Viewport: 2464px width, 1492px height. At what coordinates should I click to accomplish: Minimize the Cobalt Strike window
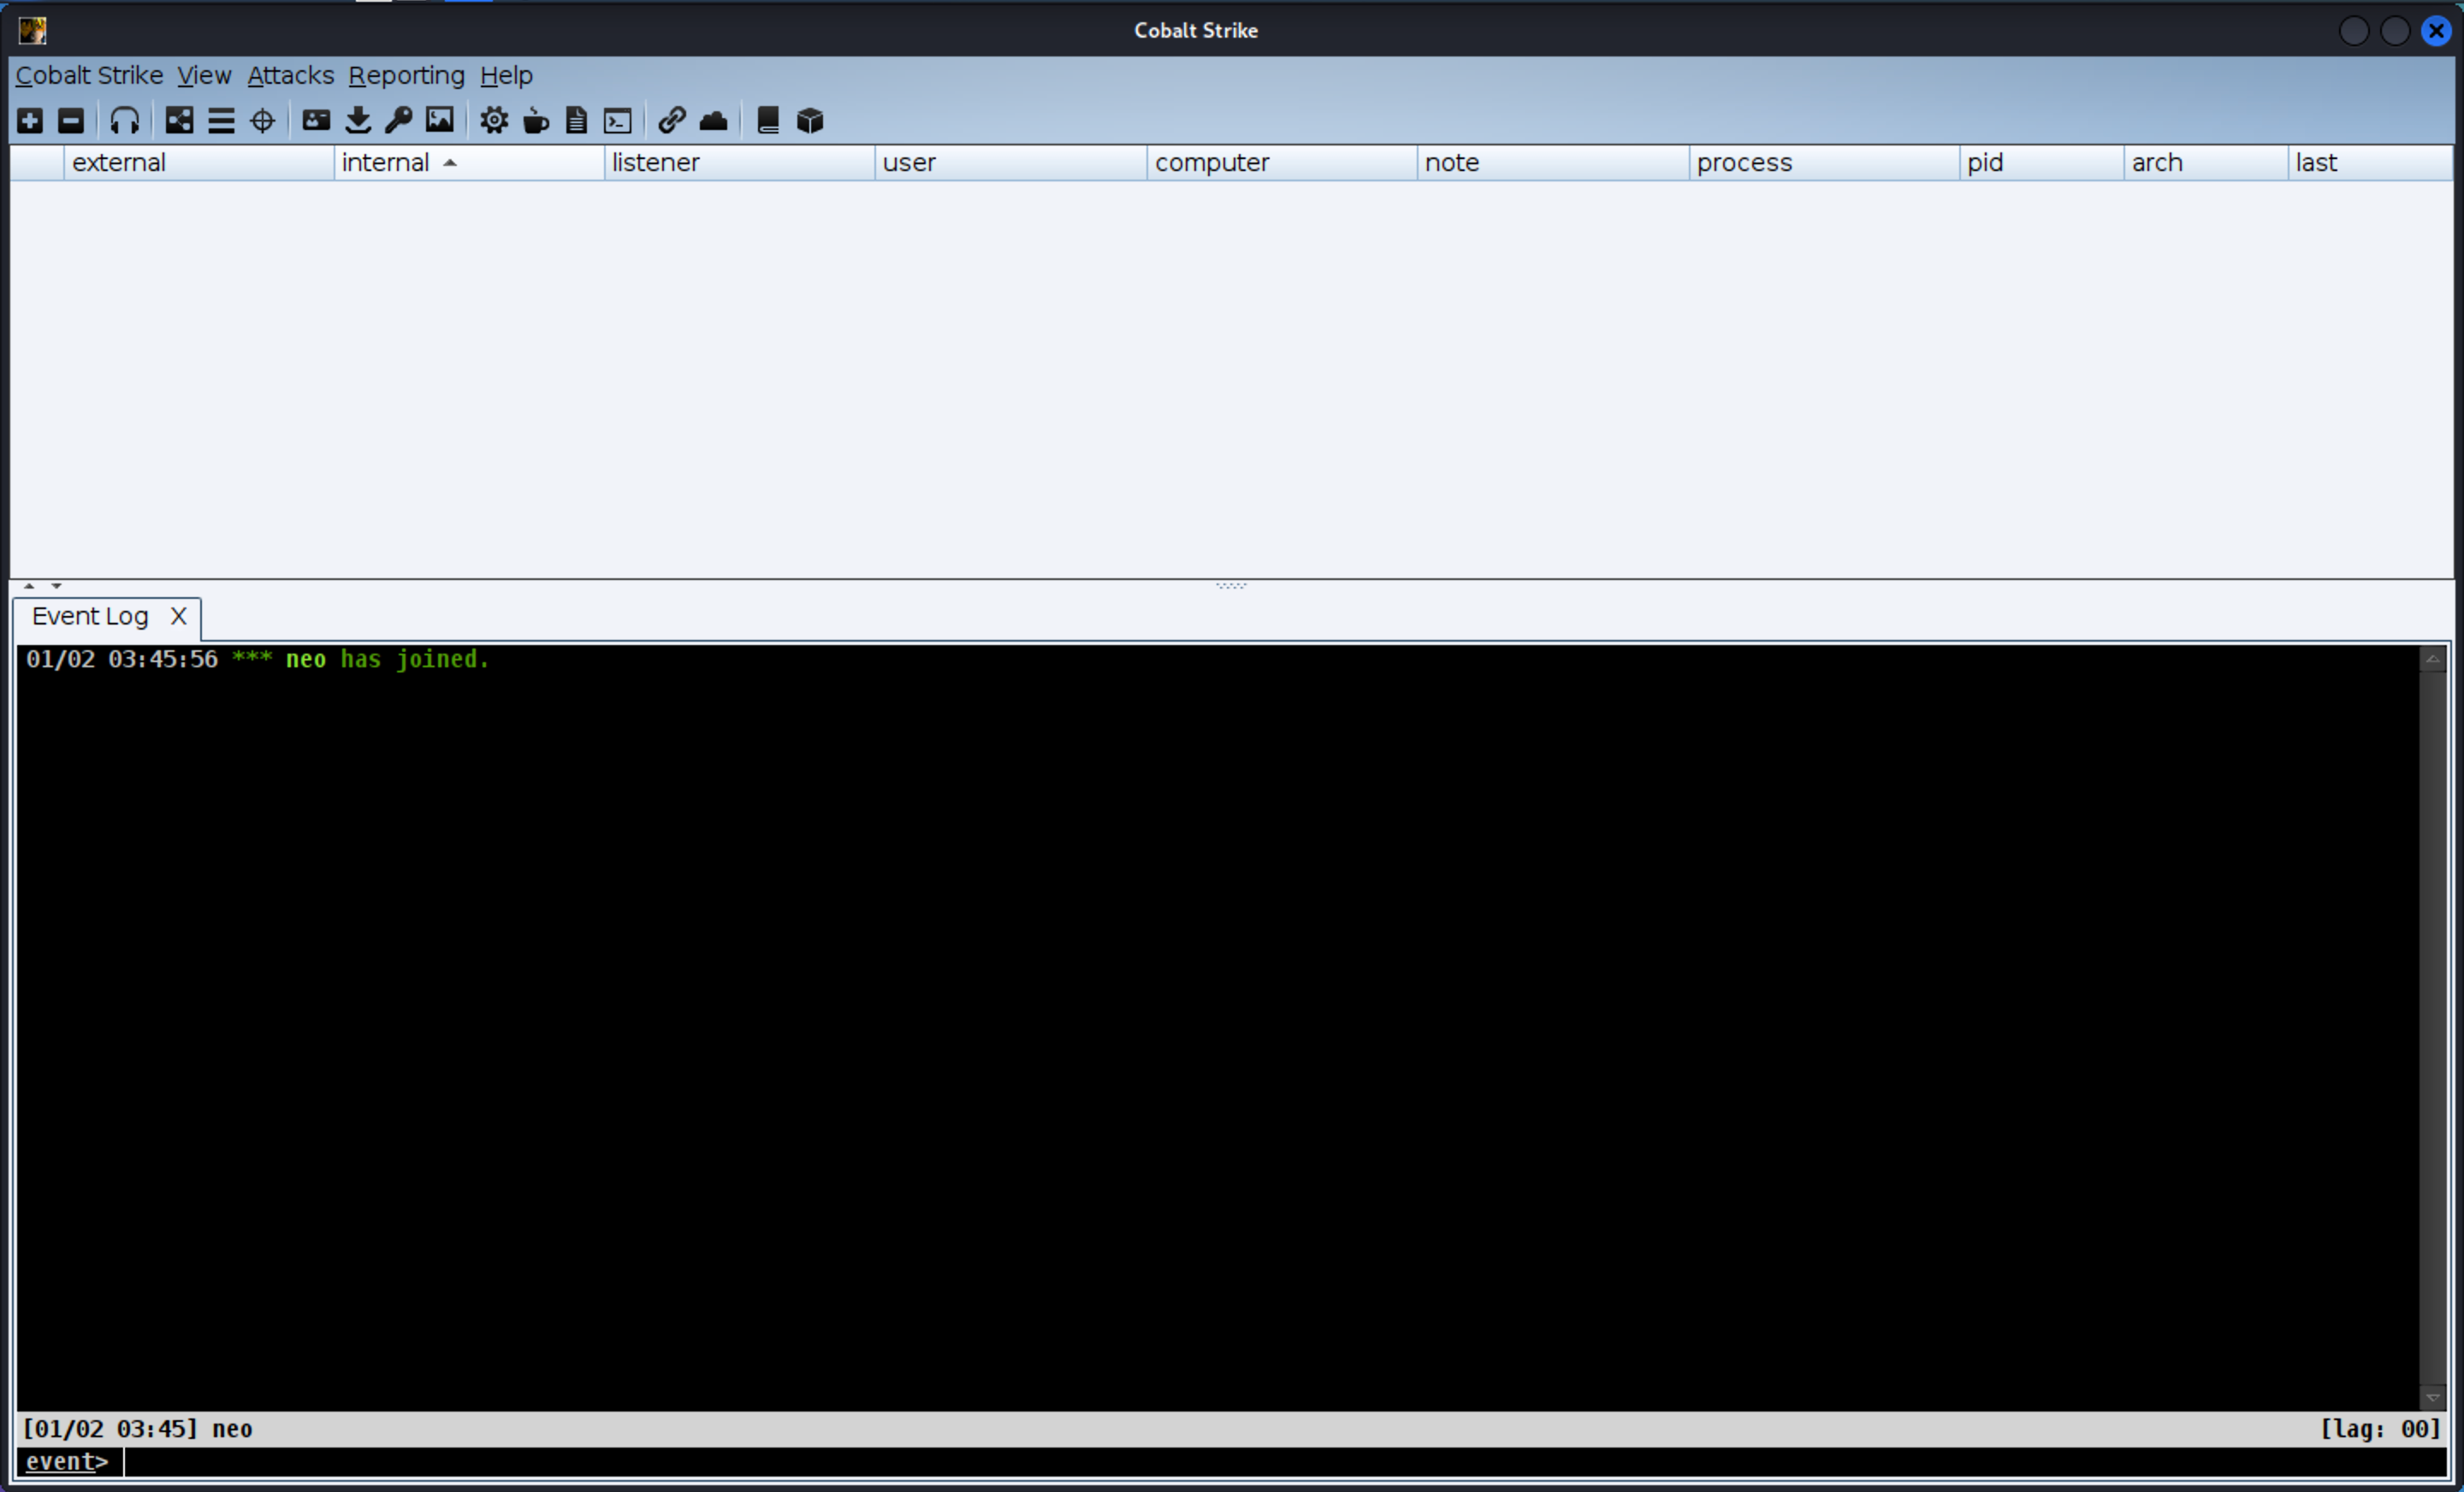pyautogui.click(x=2354, y=31)
